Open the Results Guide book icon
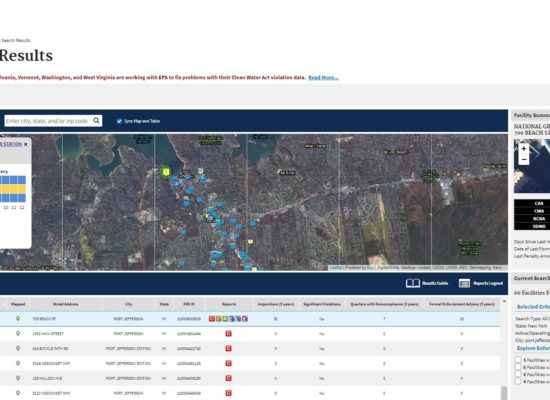 tap(412, 283)
